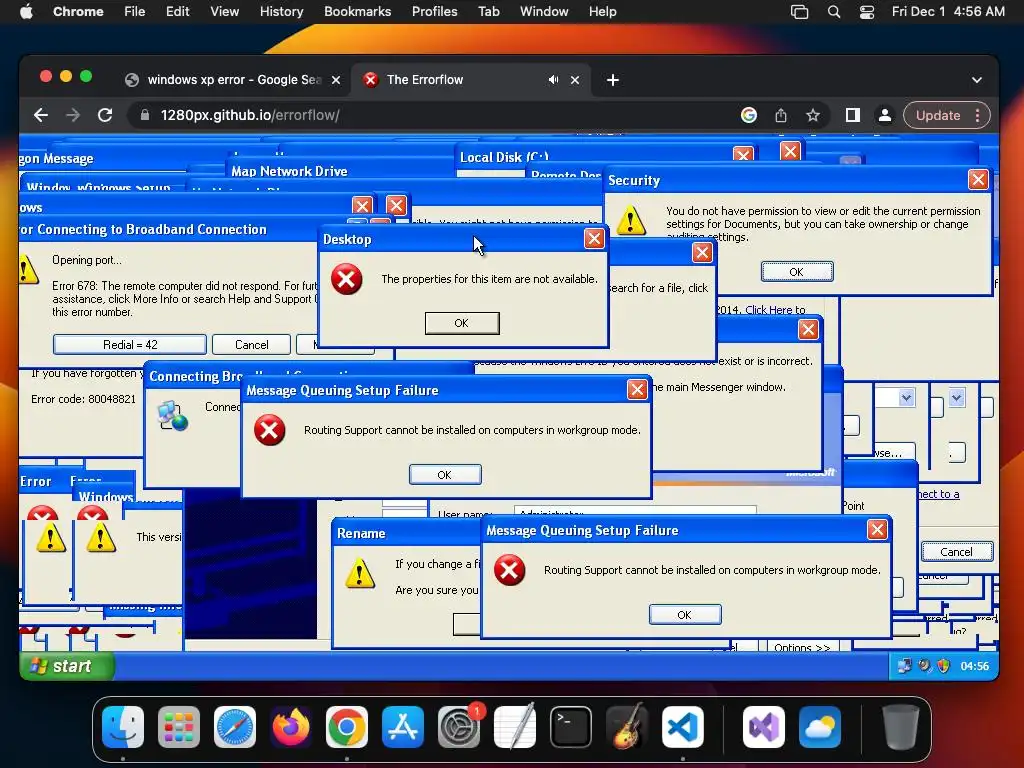Viewport: 1024px width, 768px height.
Task: Click the address bar URL field
Action: click(x=431, y=116)
